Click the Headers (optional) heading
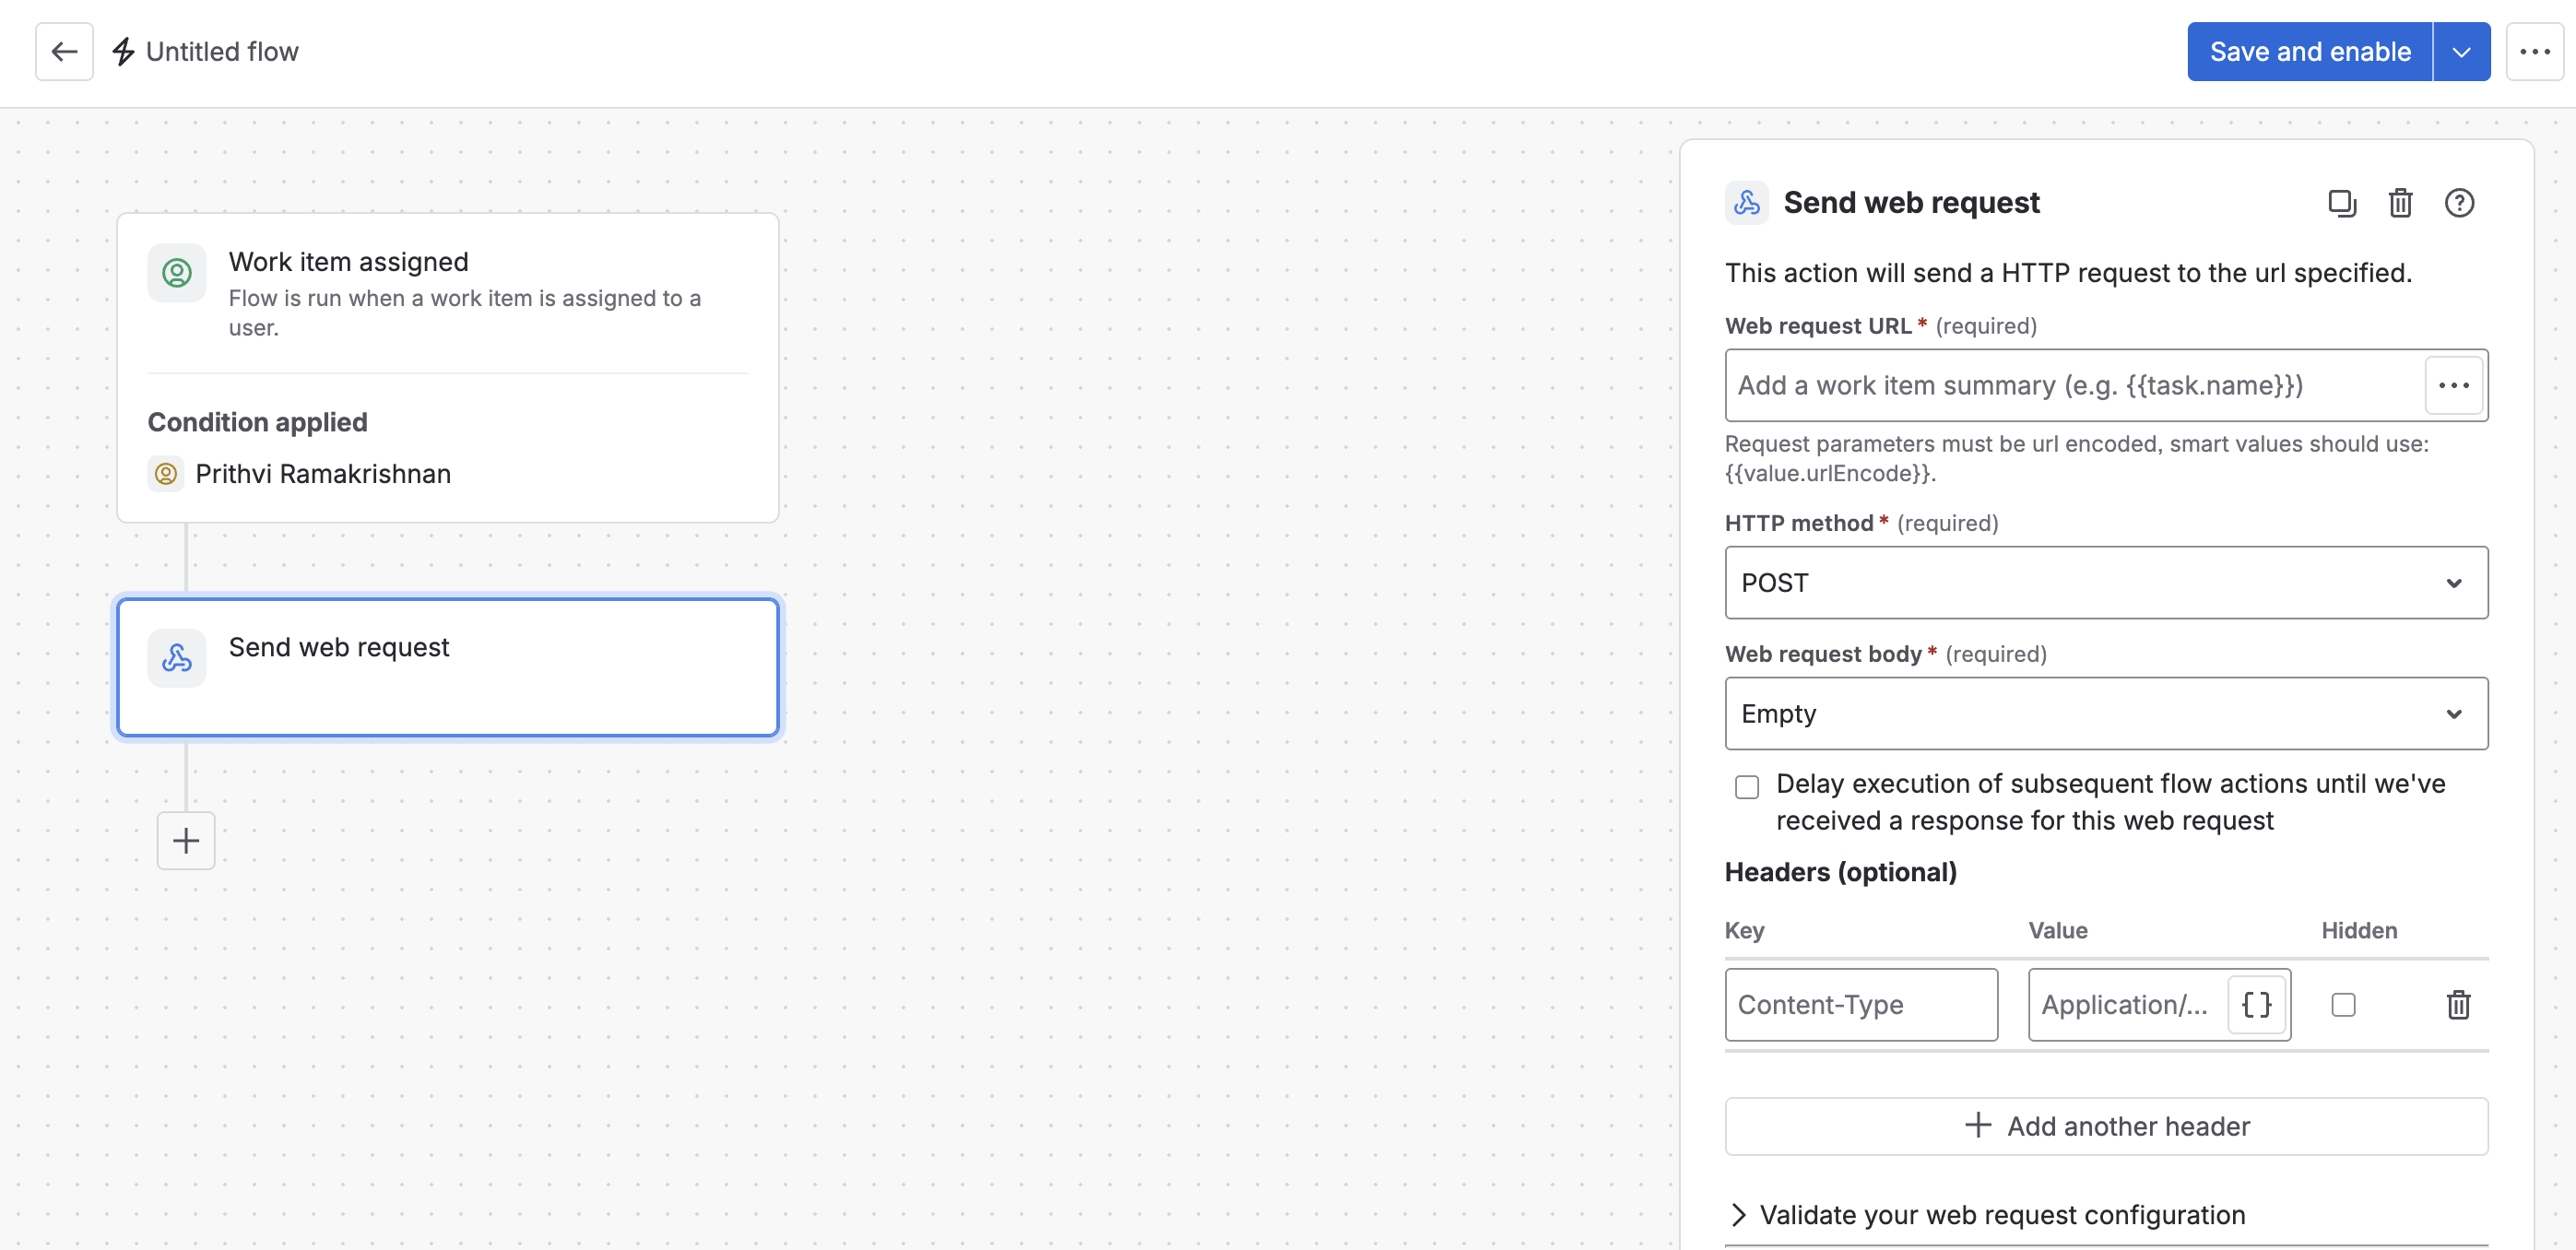 (1840, 872)
